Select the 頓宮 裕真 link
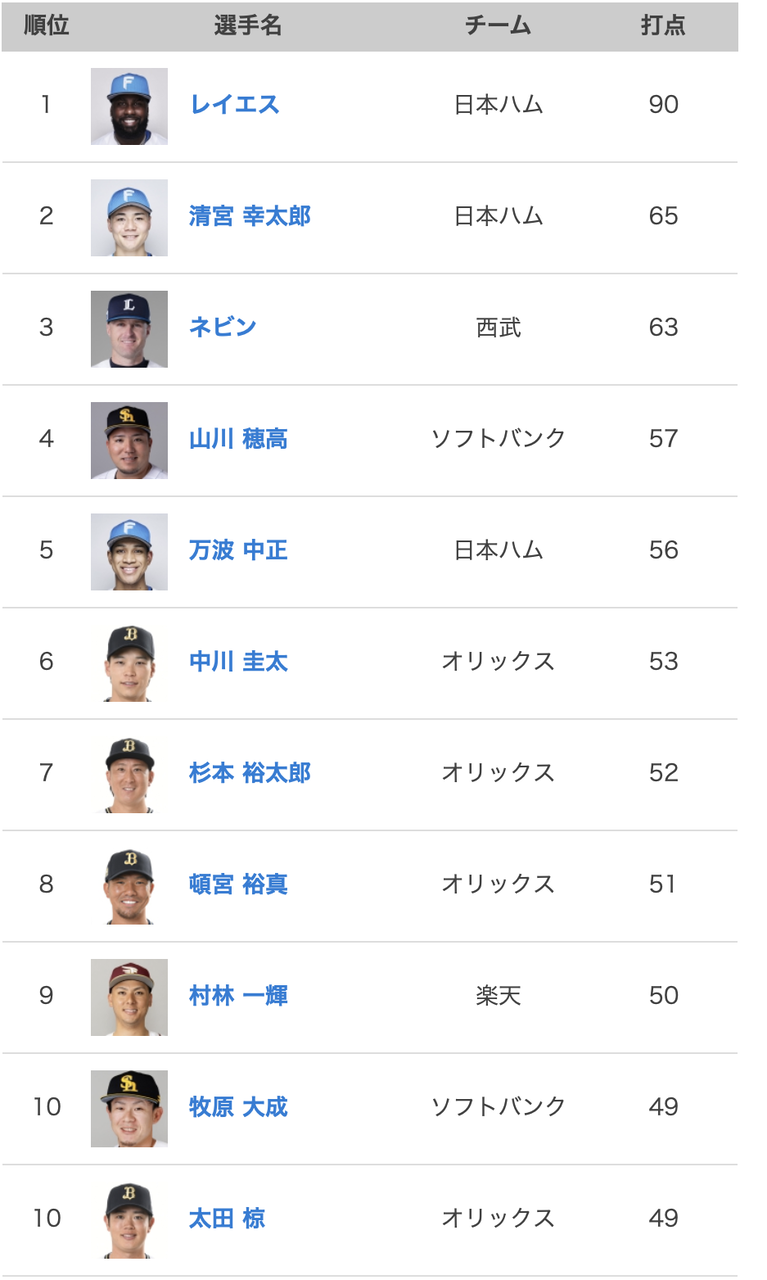The width and height of the screenshot is (767, 1280). point(239,884)
